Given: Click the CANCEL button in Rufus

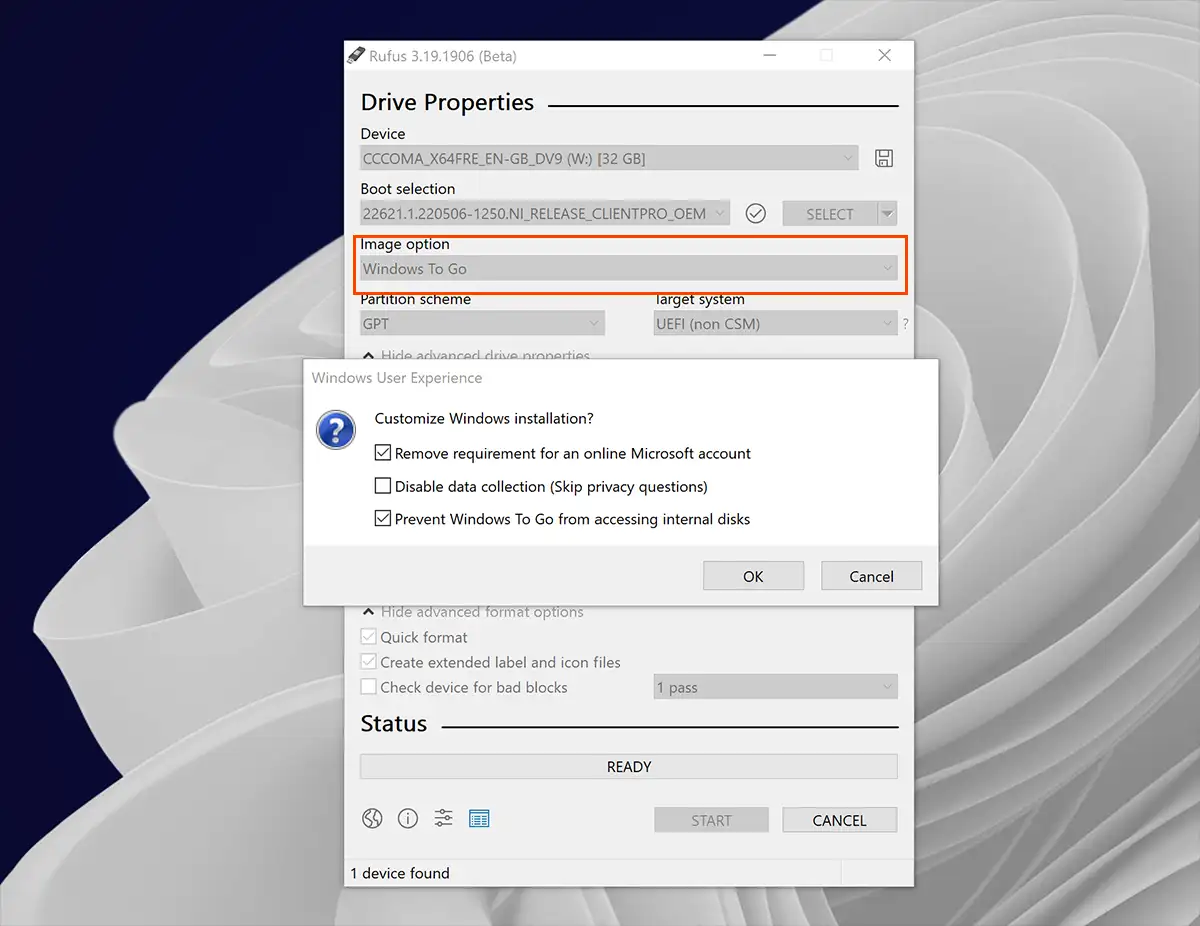Looking at the screenshot, I should (x=839, y=820).
